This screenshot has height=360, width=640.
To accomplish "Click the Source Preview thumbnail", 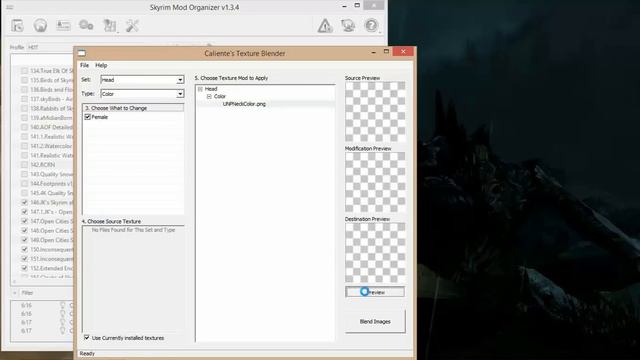I will pyautogui.click(x=375, y=111).
